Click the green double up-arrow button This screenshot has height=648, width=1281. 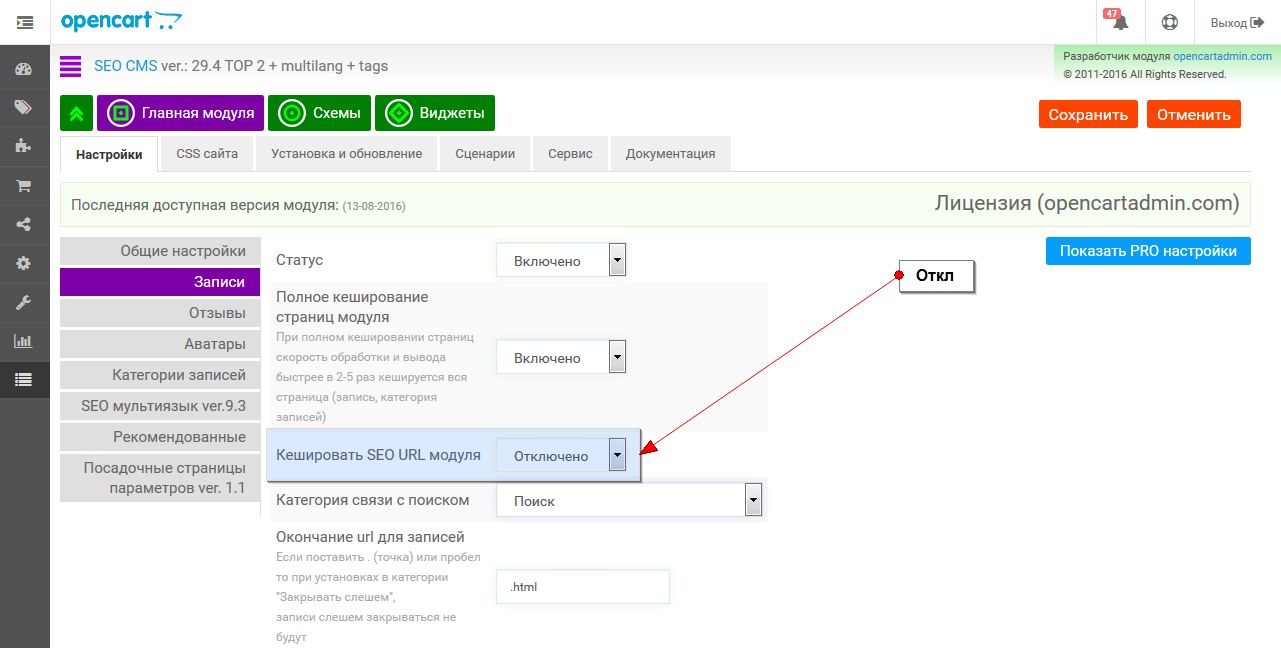click(x=76, y=113)
